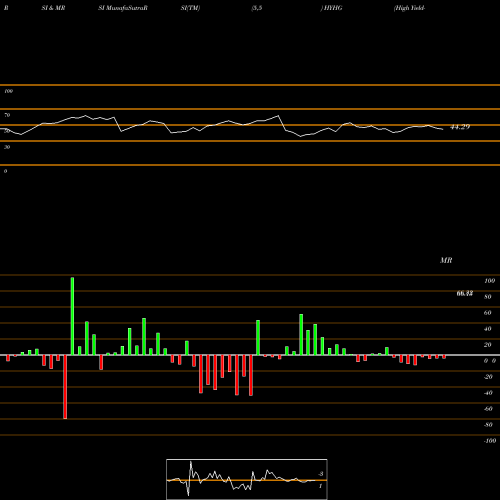Image resolution: width=500 pixels, height=500 pixels.
Task: Click the '(High Yield-' title text
Action: (x=409, y=8)
